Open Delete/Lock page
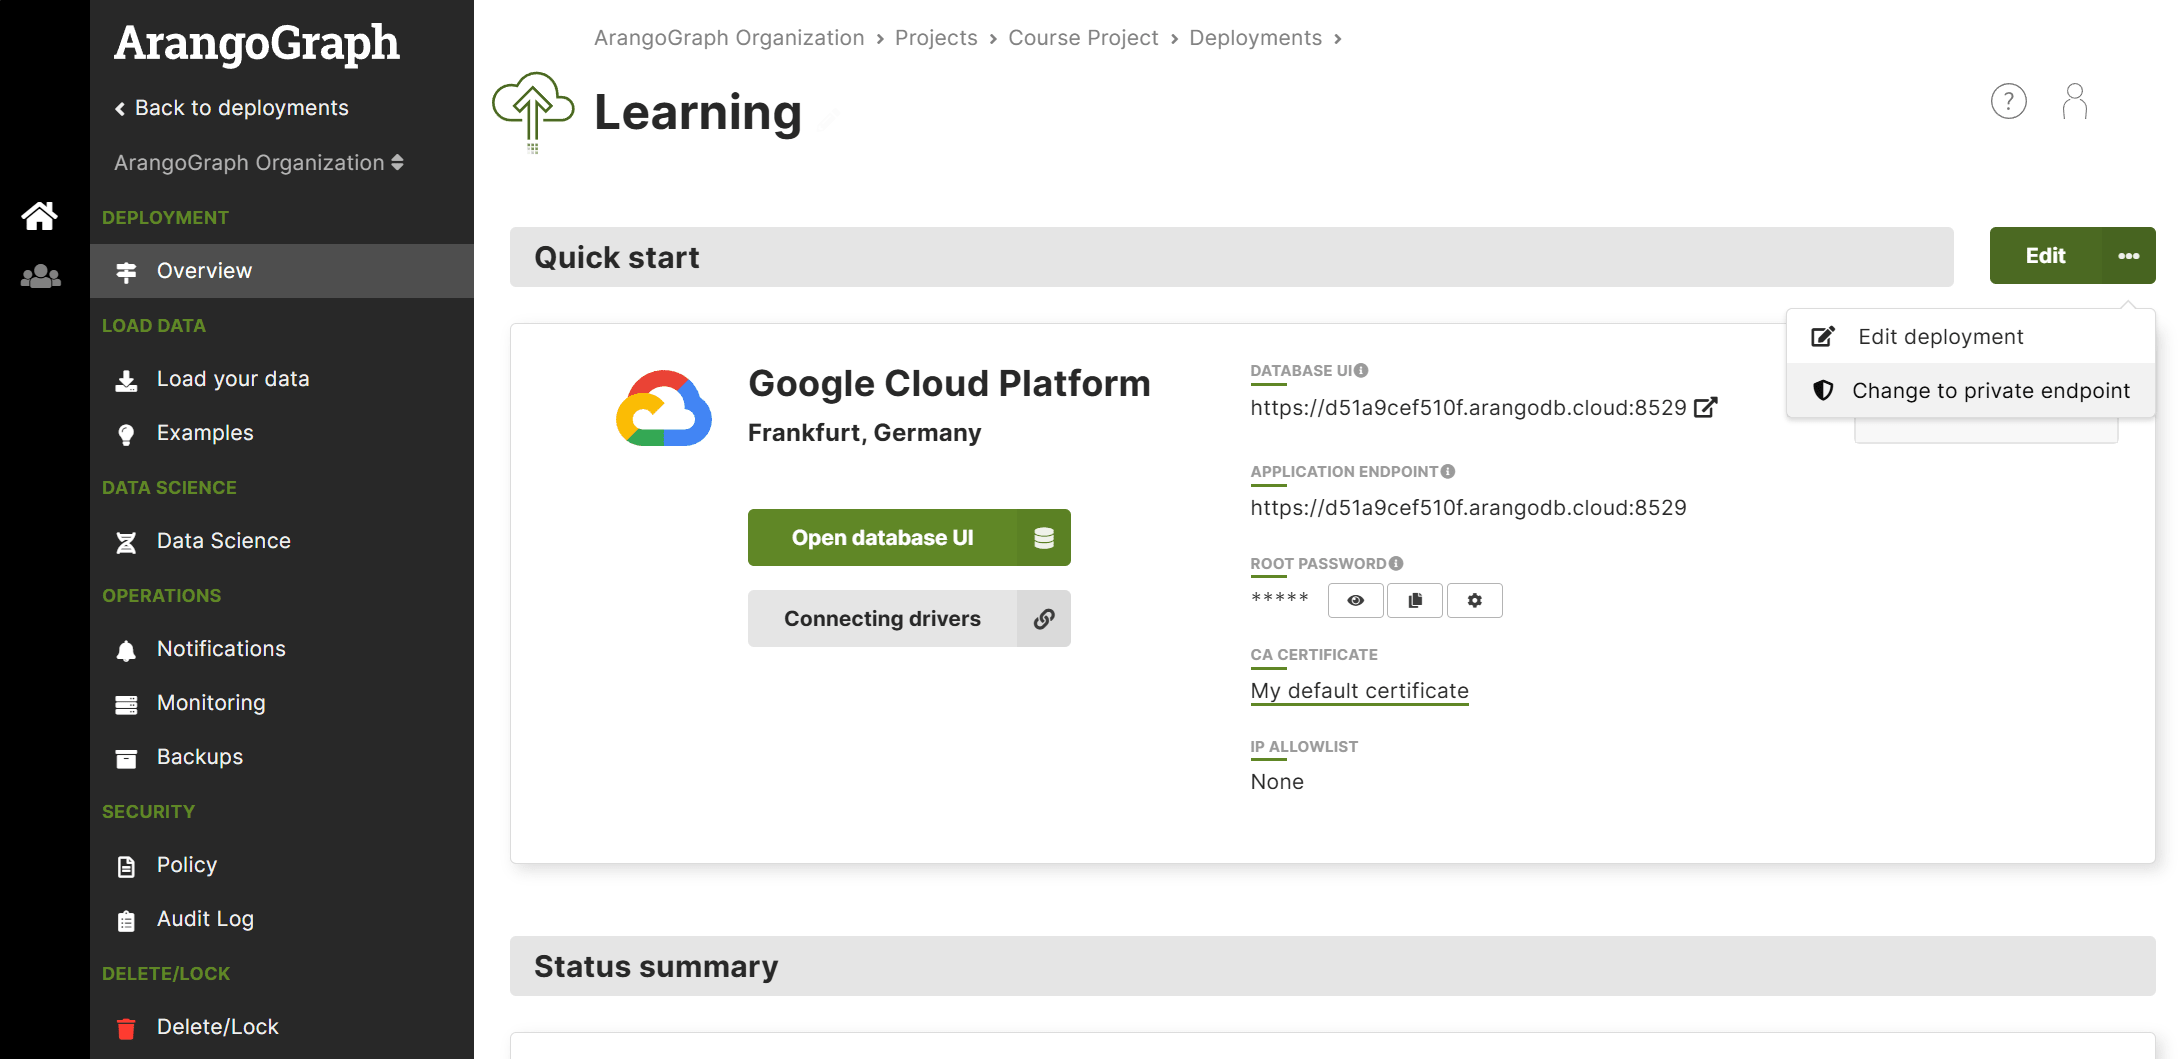2182x1059 pixels. [x=282, y=1027]
